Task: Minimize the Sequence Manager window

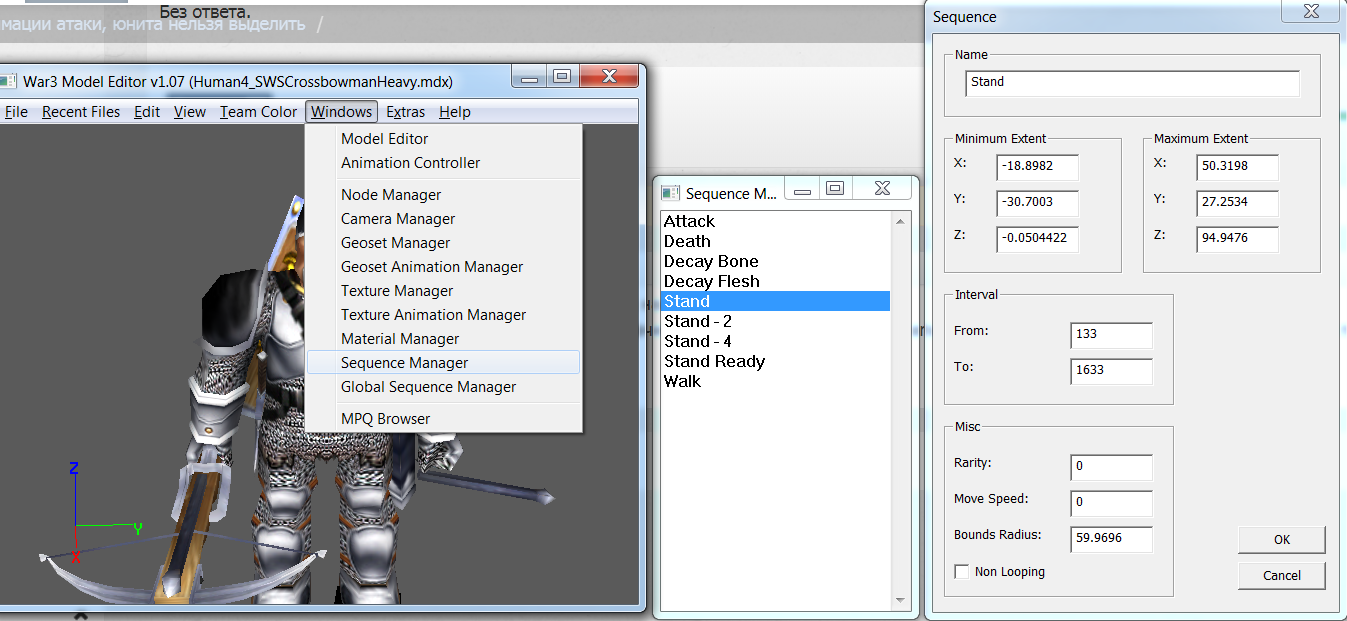Action: tap(803, 187)
